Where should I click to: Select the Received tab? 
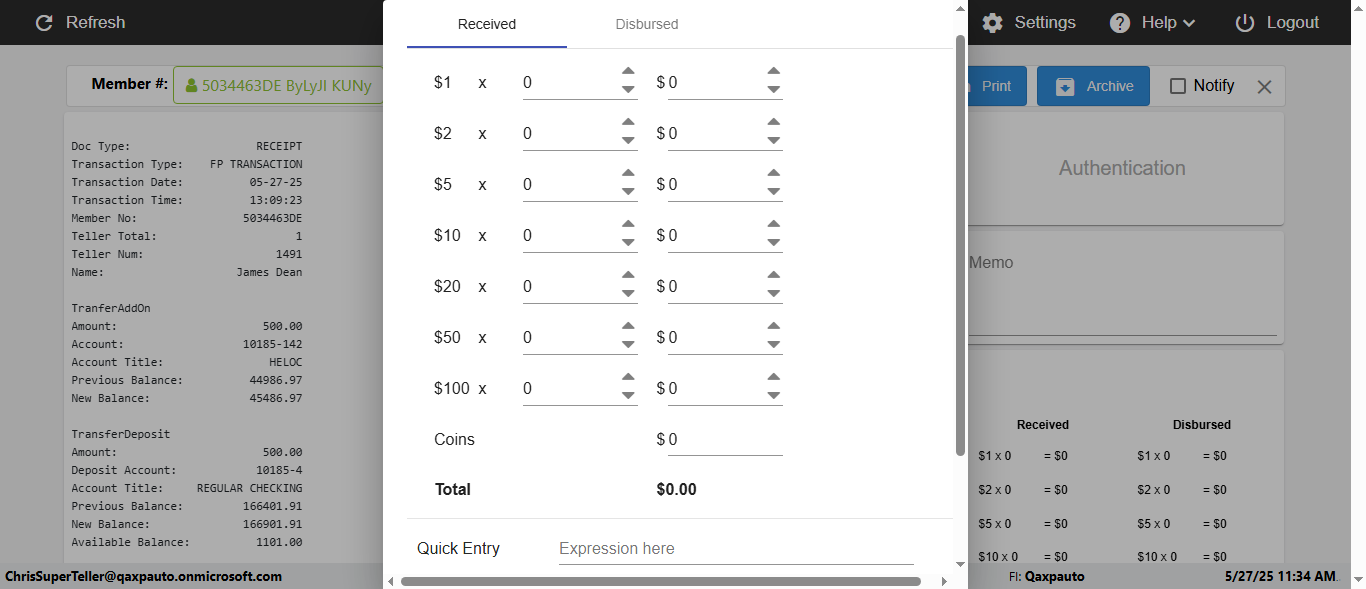pos(487,24)
